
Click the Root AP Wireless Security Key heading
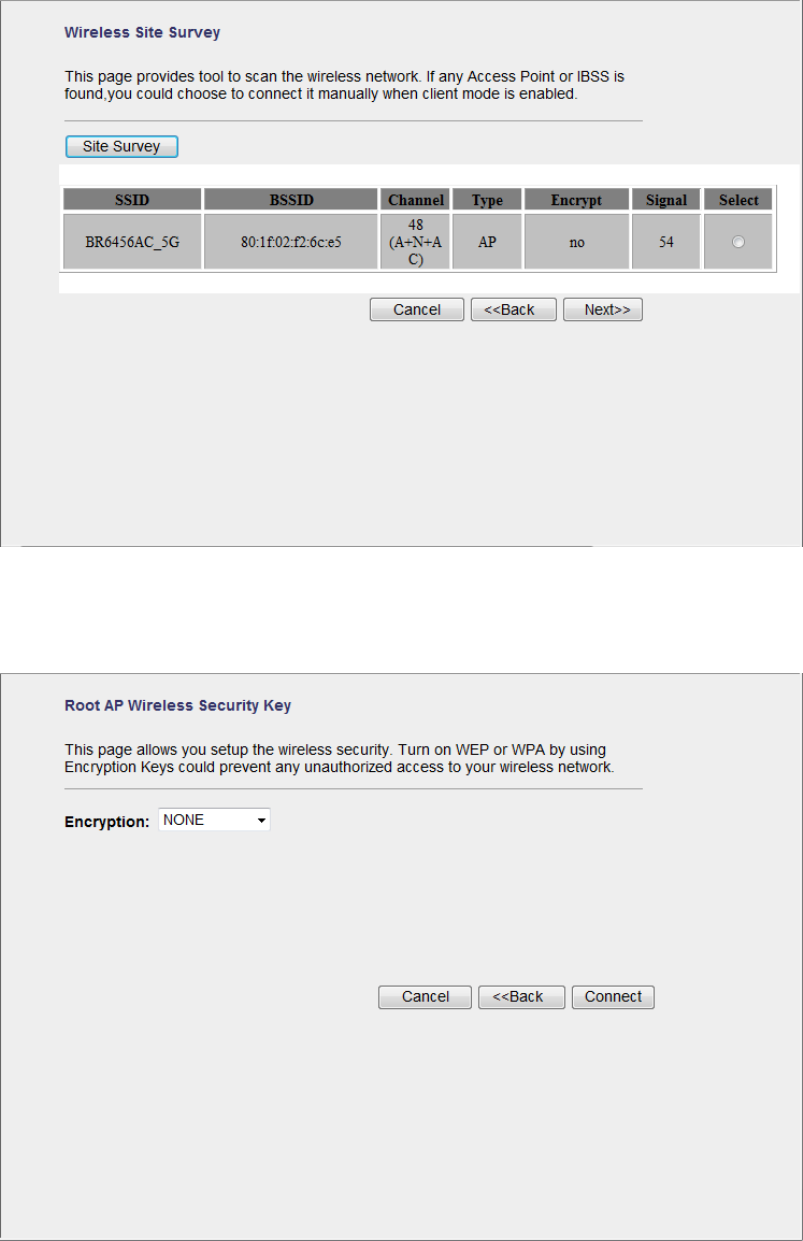click(x=178, y=706)
